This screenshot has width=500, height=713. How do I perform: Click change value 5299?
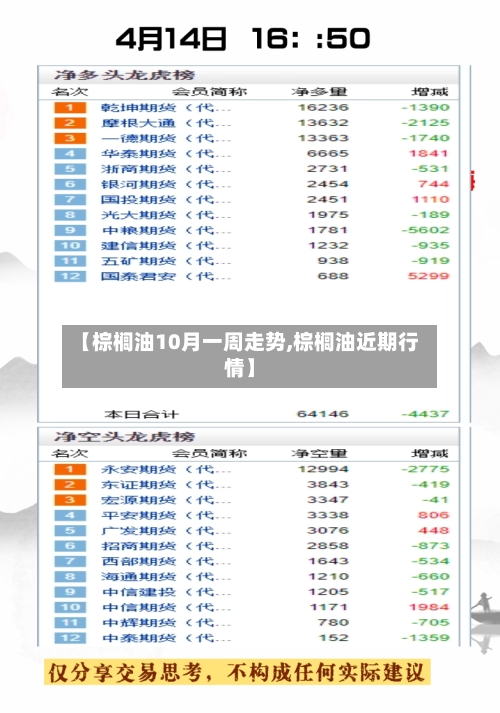click(429, 276)
